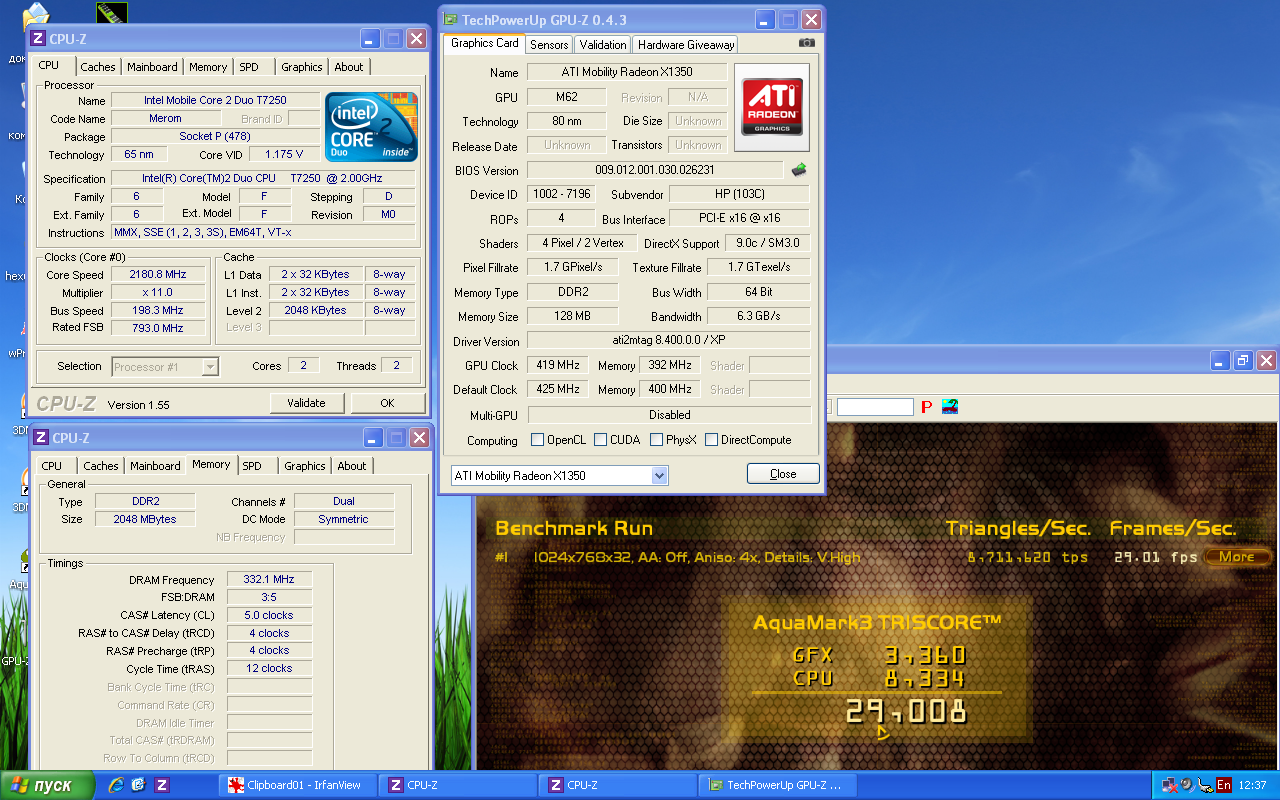Click the CPU-Z OK button
The image size is (1280, 800).
(387, 403)
